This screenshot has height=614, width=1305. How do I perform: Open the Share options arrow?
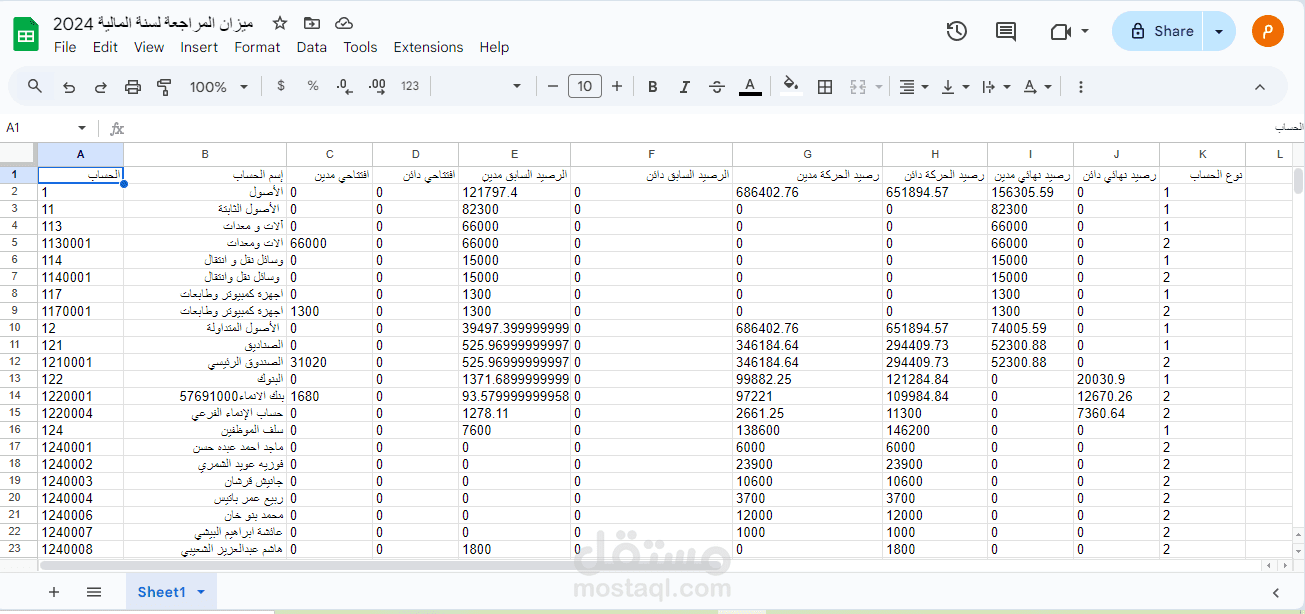pyautogui.click(x=1219, y=31)
